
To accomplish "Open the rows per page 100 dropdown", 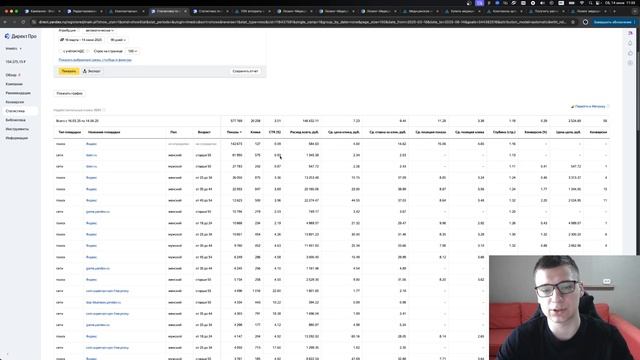I will (133, 51).
